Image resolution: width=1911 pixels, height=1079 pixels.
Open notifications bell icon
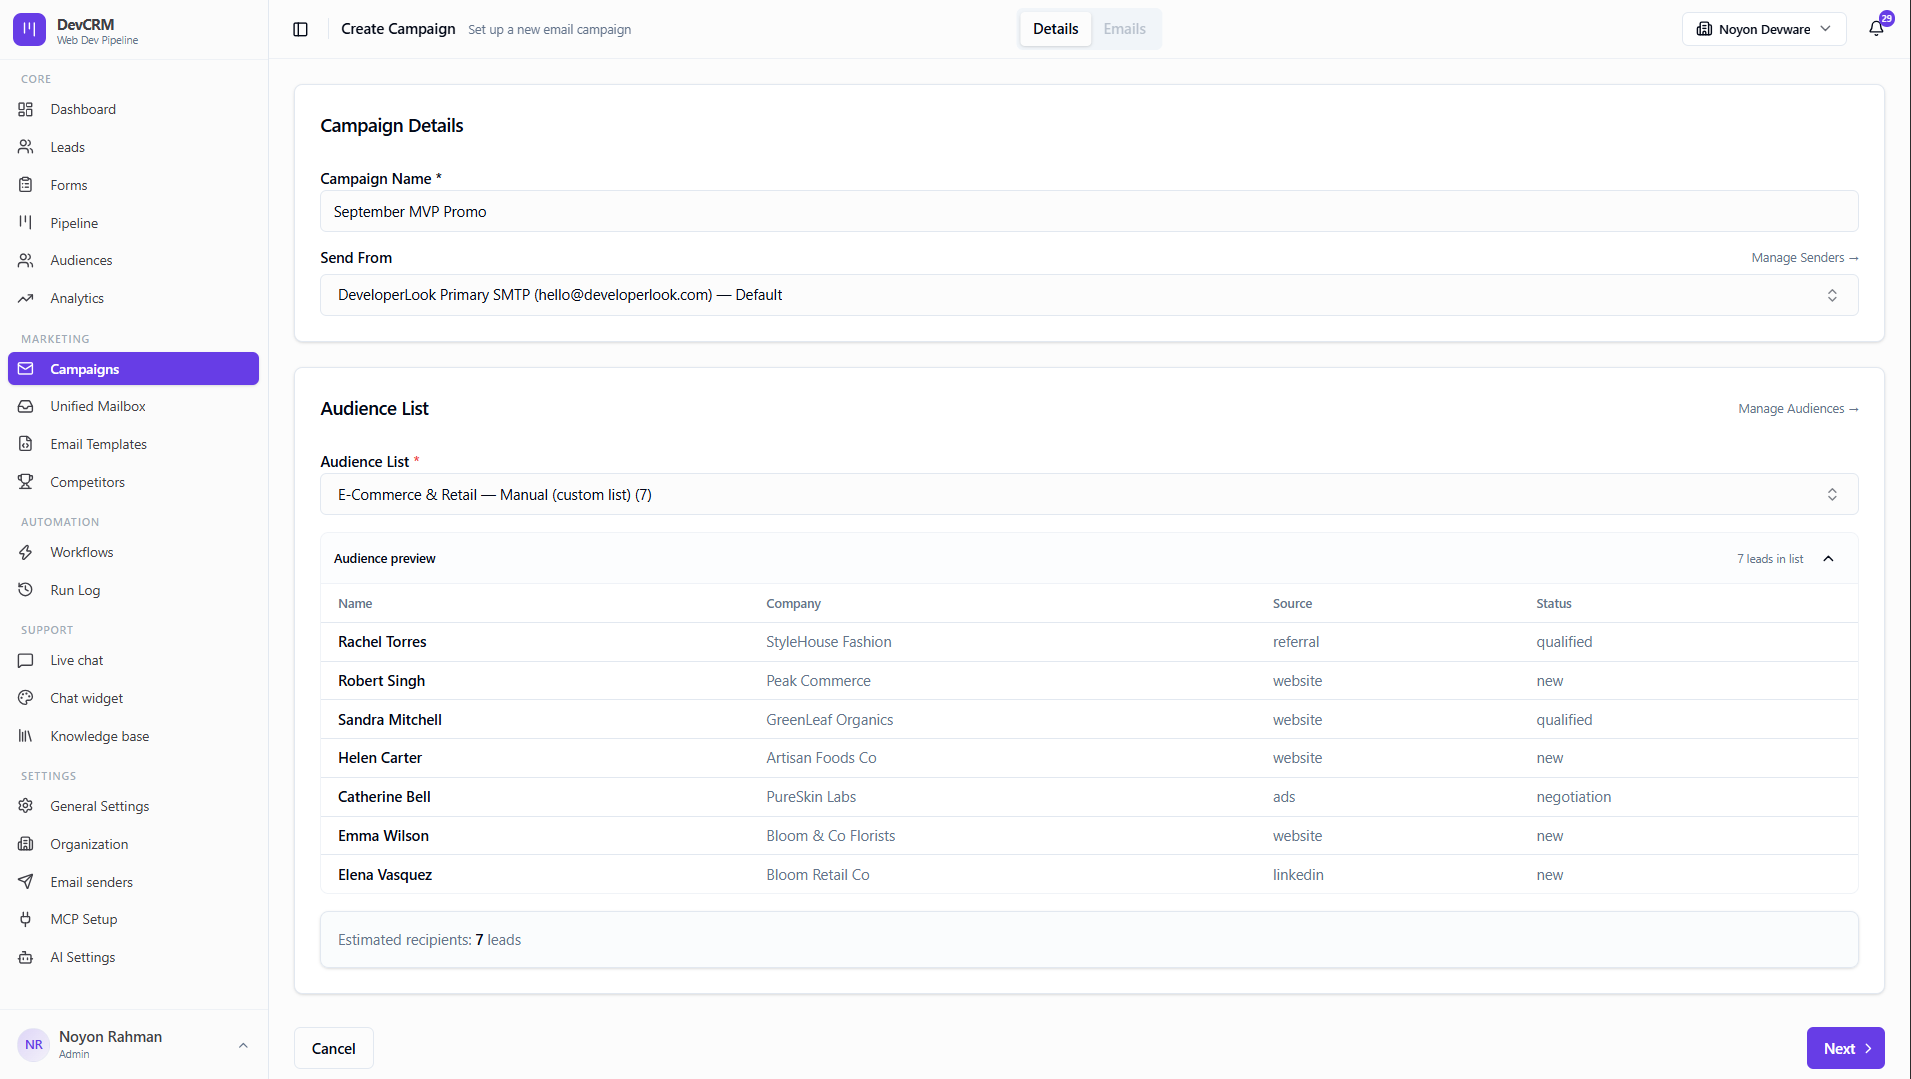tap(1877, 28)
